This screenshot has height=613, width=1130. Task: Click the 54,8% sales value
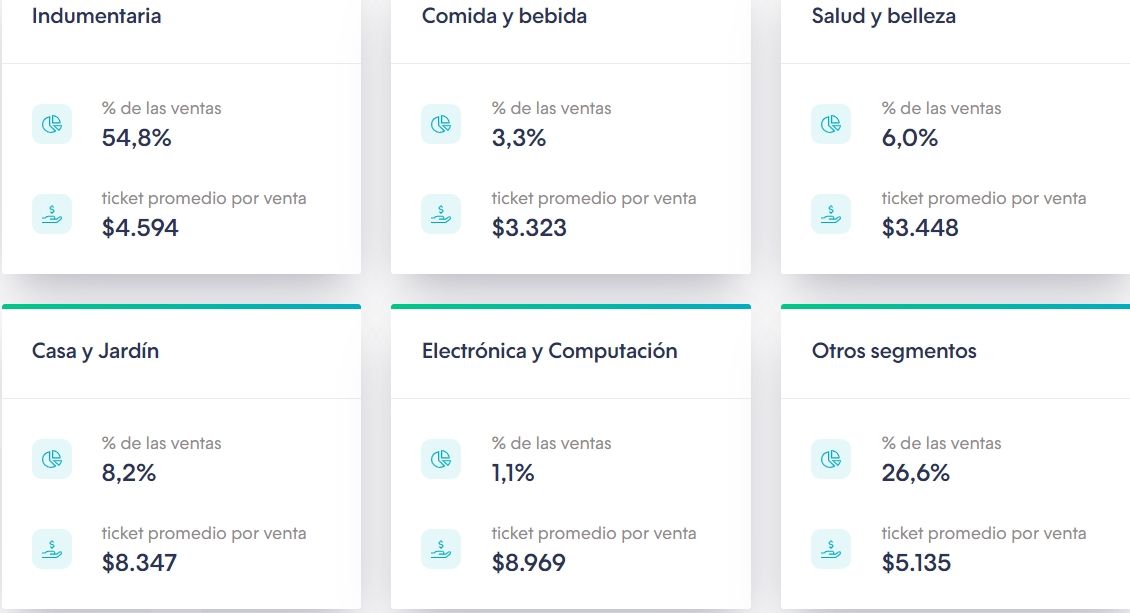tap(137, 138)
